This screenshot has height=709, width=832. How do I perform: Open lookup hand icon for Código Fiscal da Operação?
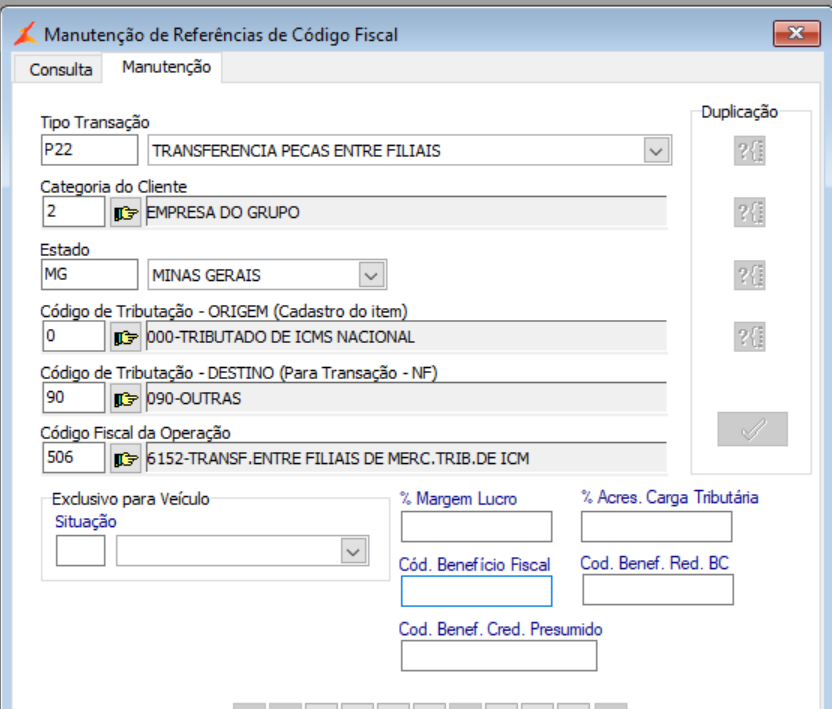(126, 459)
